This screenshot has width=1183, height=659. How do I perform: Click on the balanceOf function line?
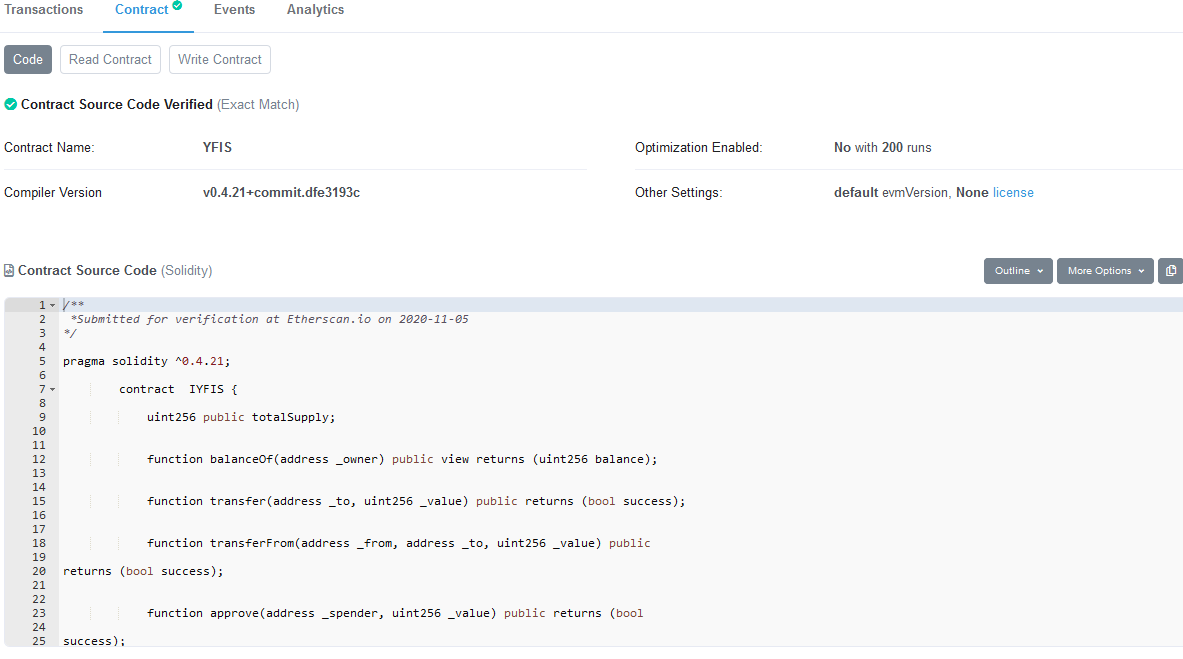400,459
